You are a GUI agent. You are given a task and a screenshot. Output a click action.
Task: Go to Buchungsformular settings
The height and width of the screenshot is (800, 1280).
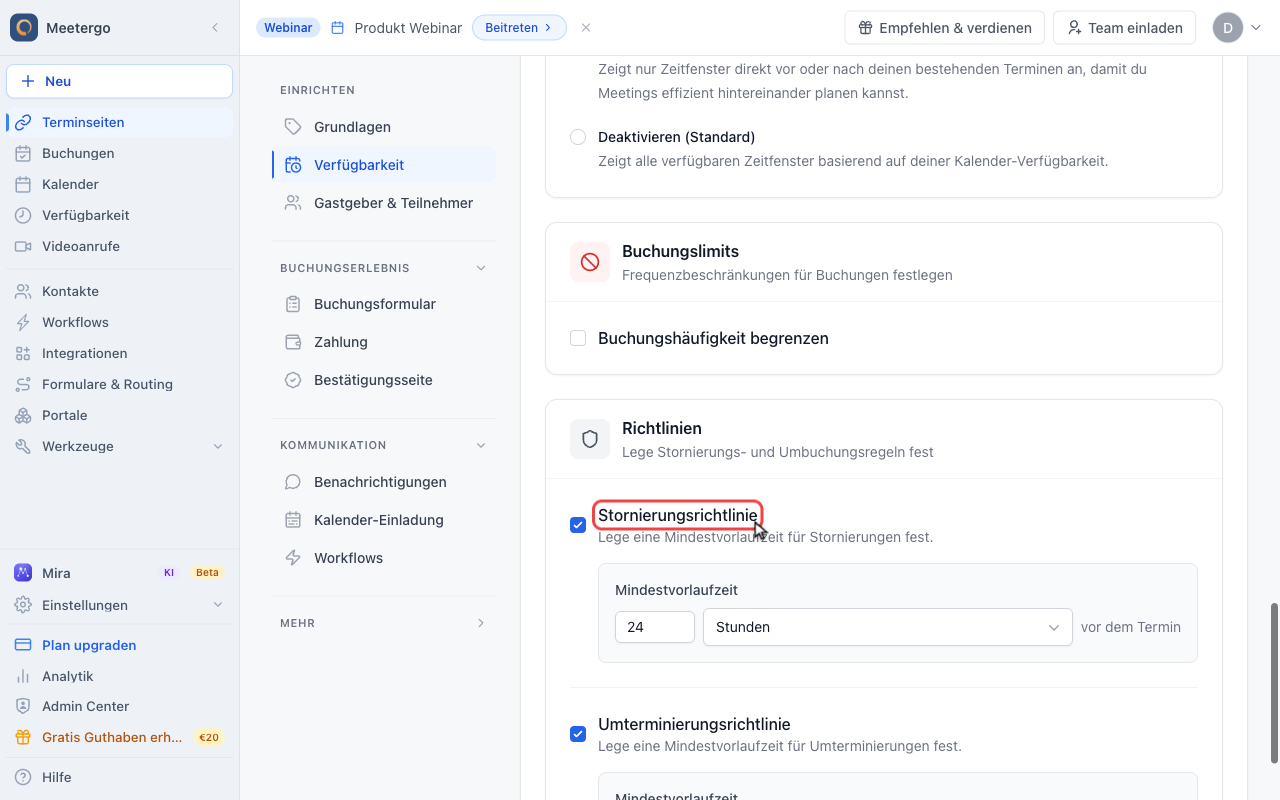coord(384,304)
